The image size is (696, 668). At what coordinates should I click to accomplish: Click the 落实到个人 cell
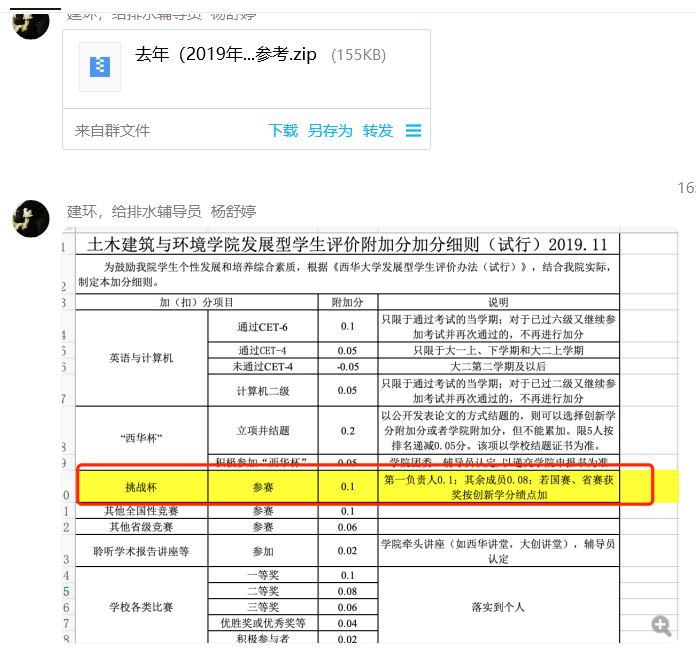[498, 607]
